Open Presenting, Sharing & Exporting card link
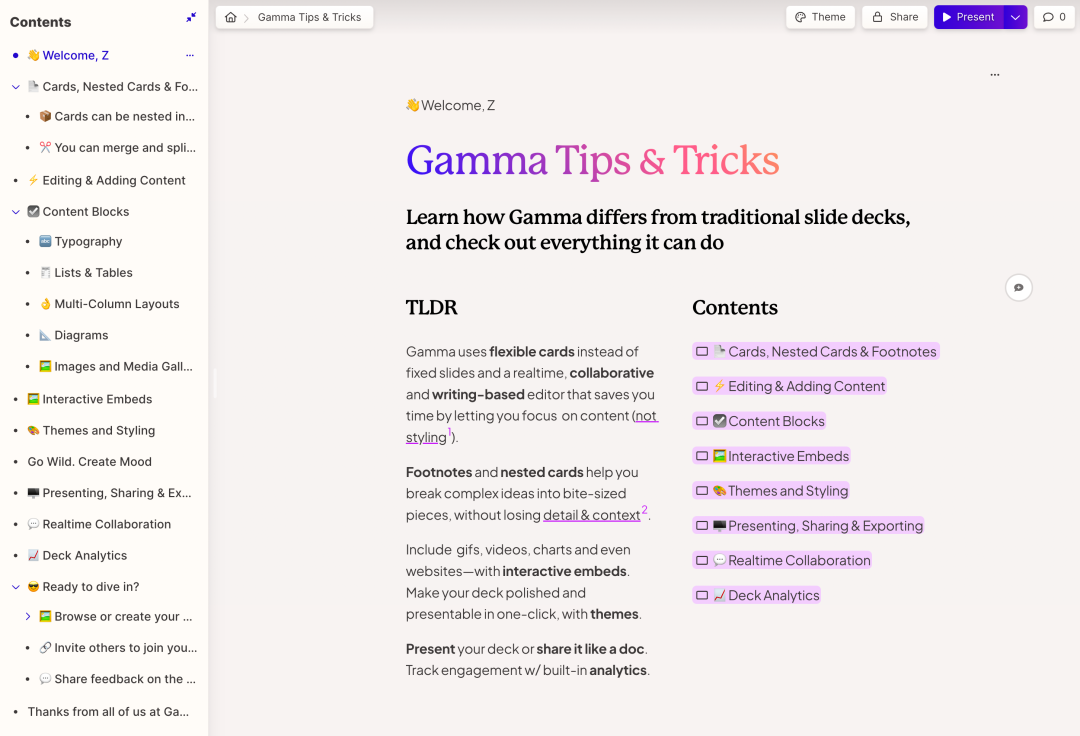This screenshot has height=736, width=1080. pos(808,526)
